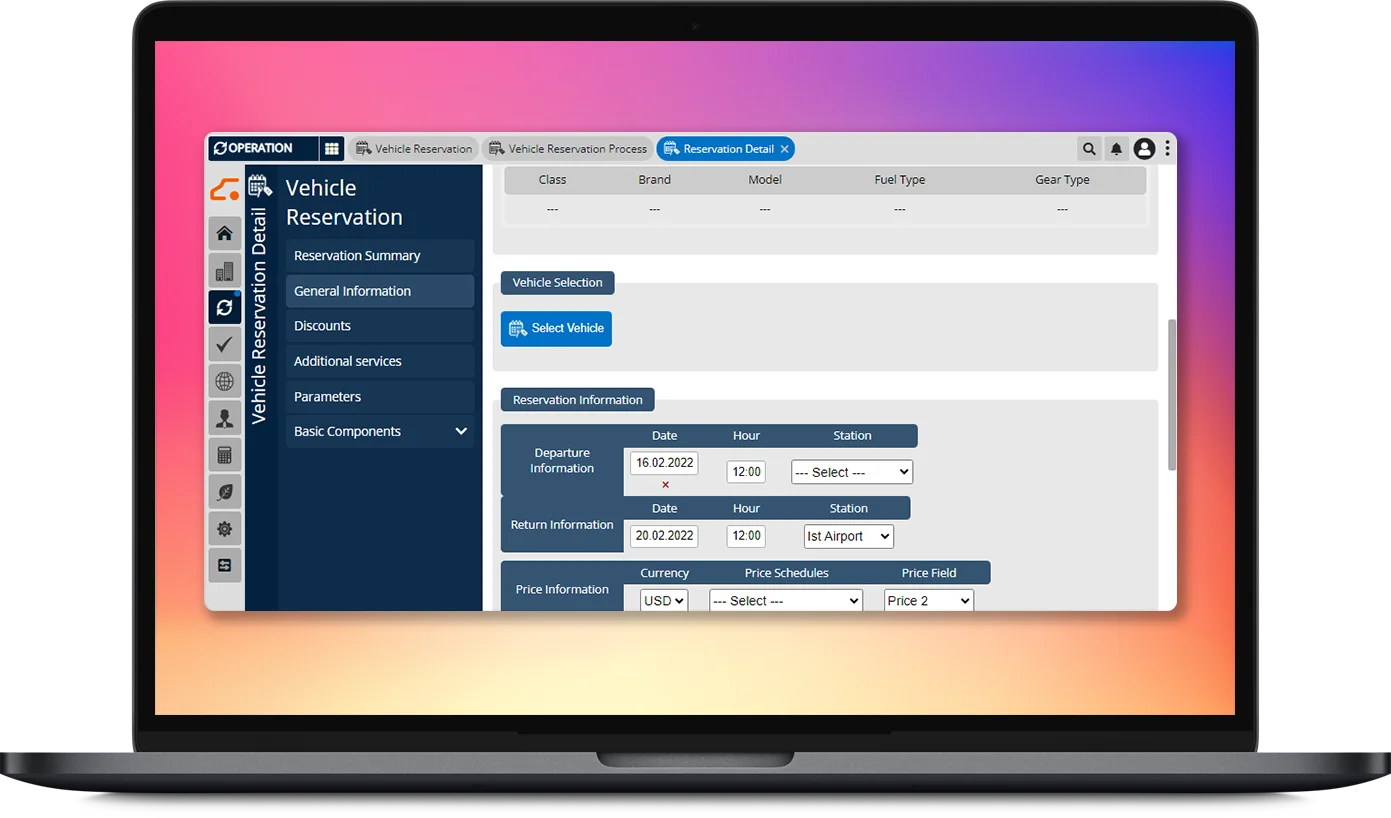Open the departure Station dropdown
This screenshot has height=818, width=1391.
click(851, 472)
